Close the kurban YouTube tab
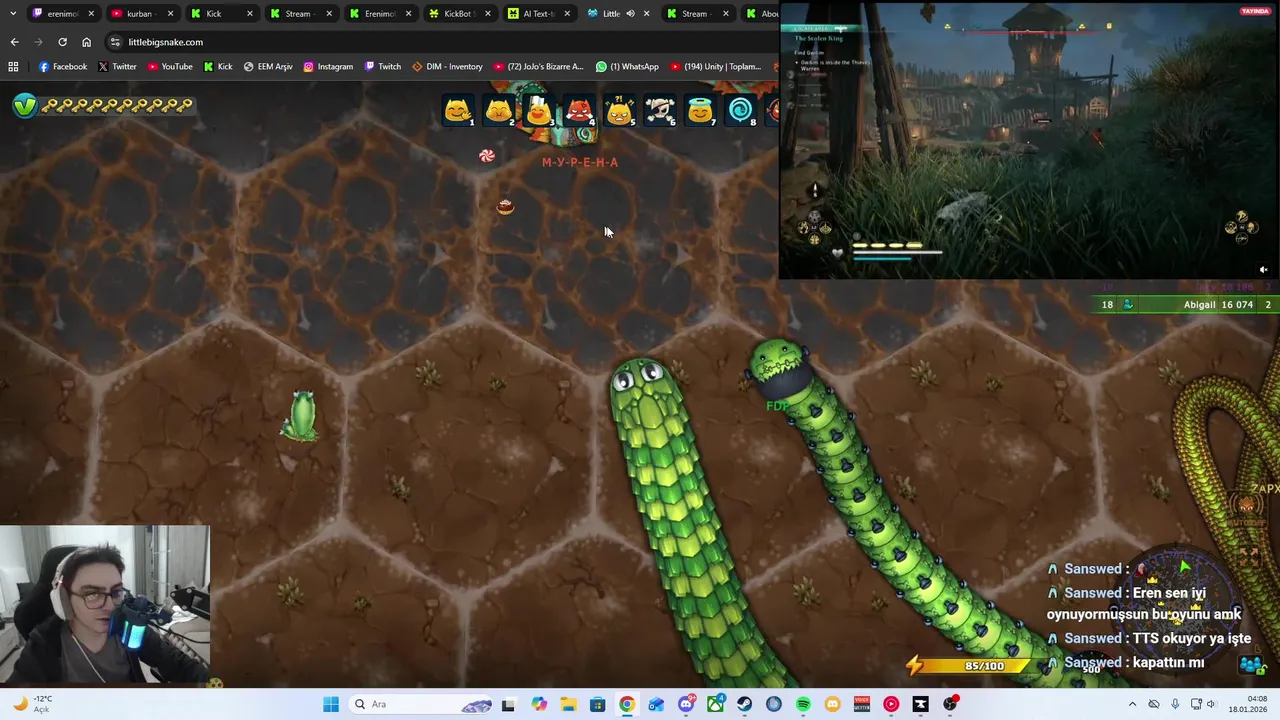Screen dimensions: 1280x720 coord(170,14)
